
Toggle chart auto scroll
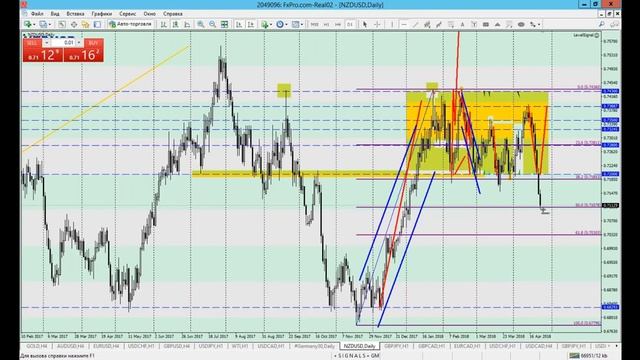click(x=239, y=24)
